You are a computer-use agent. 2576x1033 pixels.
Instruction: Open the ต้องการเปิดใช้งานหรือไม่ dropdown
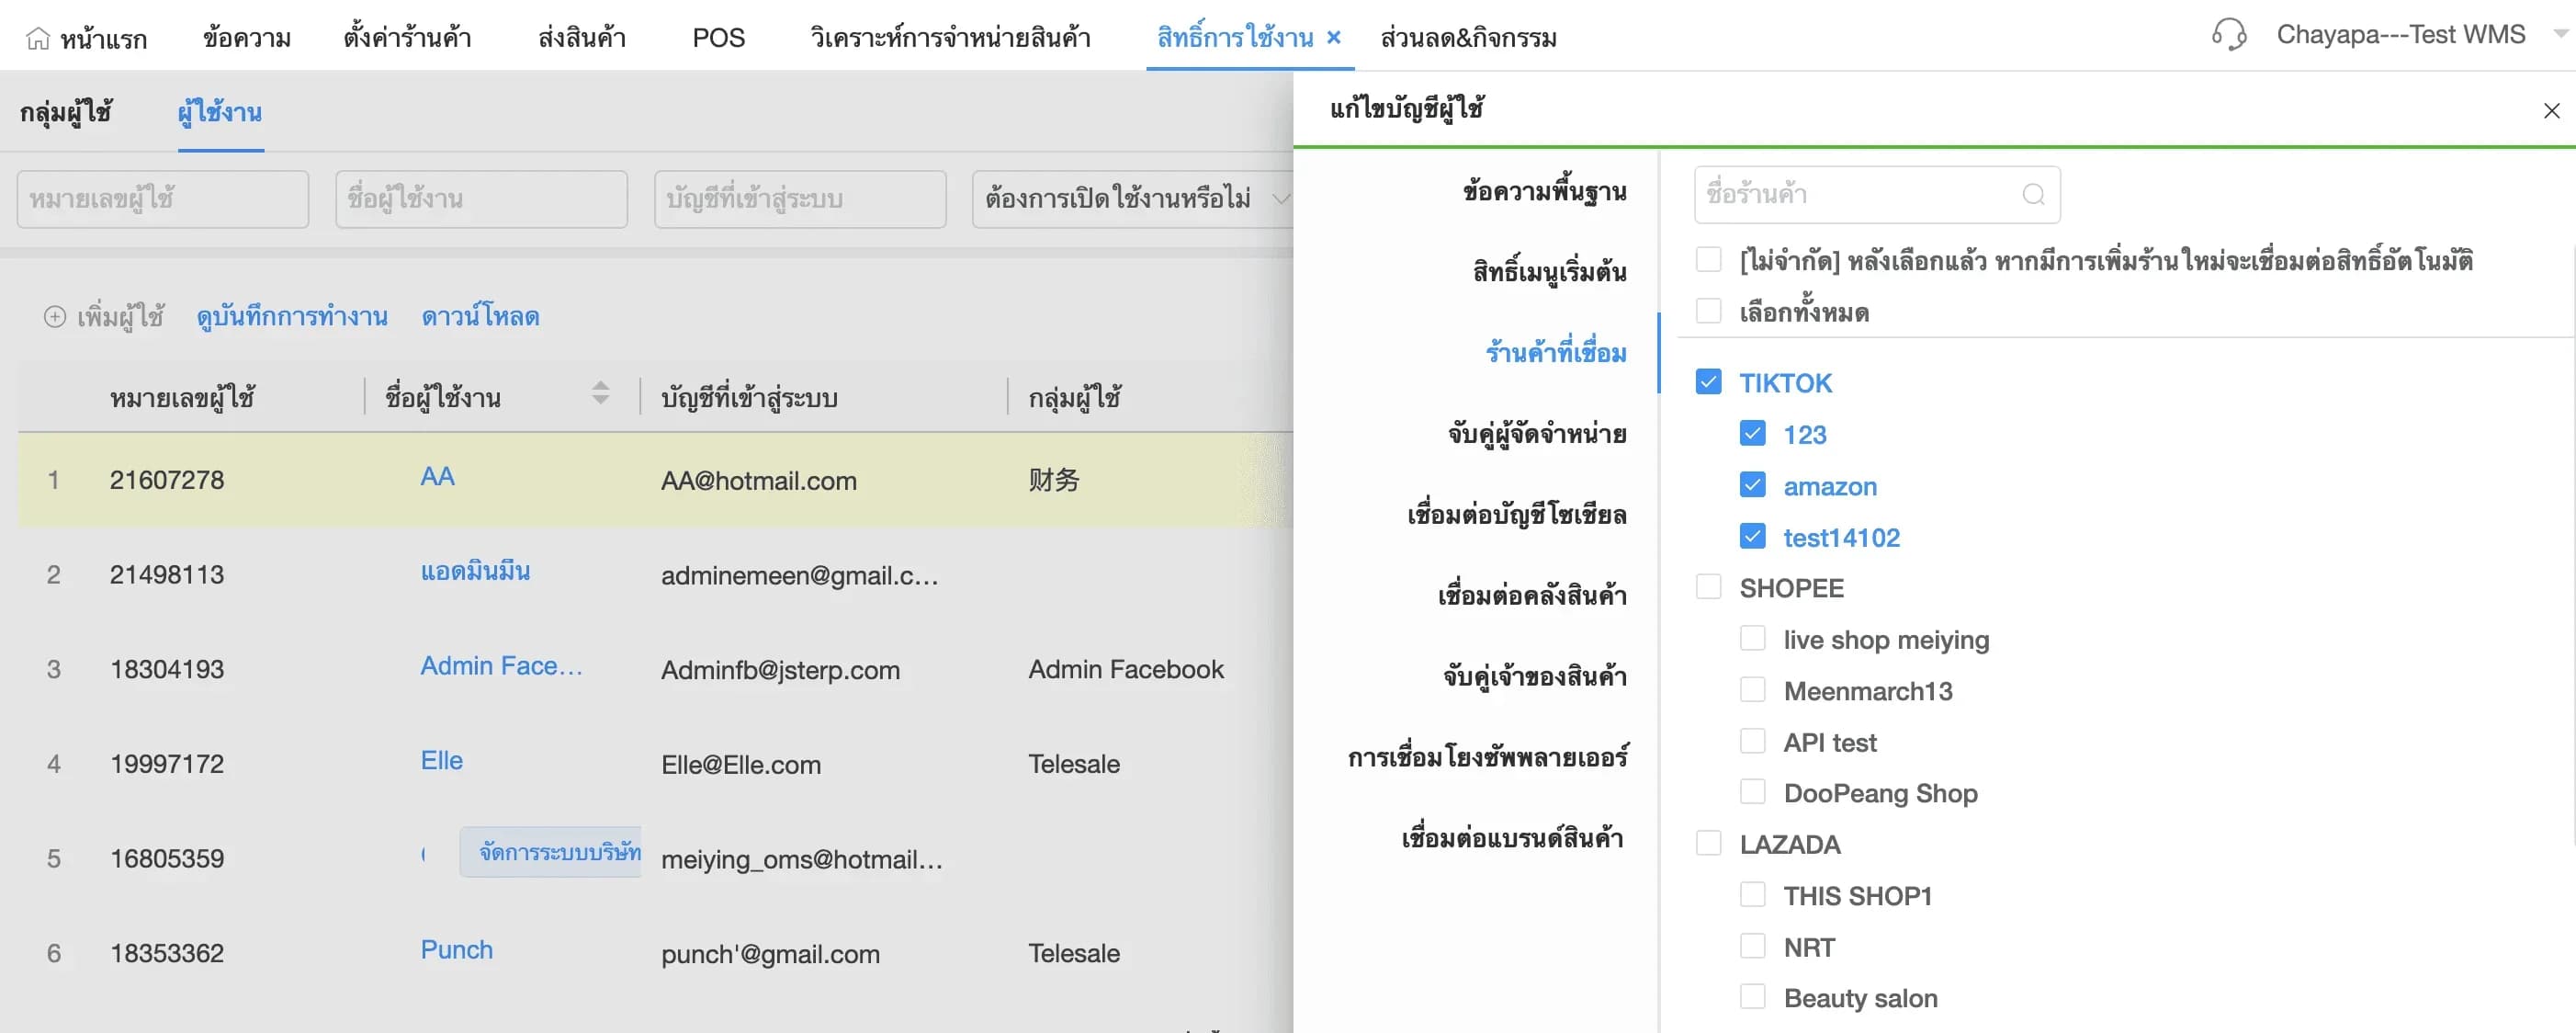tap(1133, 199)
